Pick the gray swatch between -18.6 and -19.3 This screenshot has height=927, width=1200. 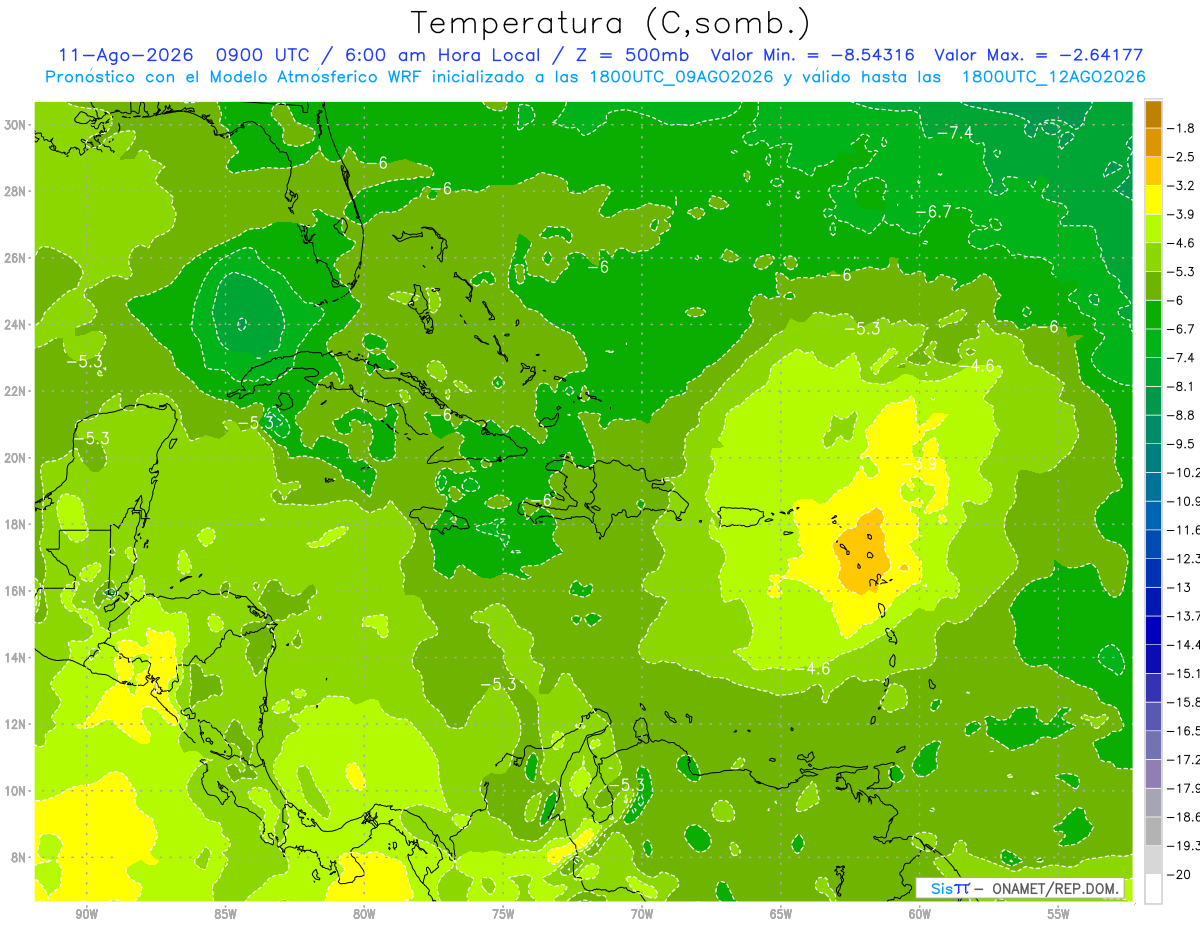tap(1153, 831)
